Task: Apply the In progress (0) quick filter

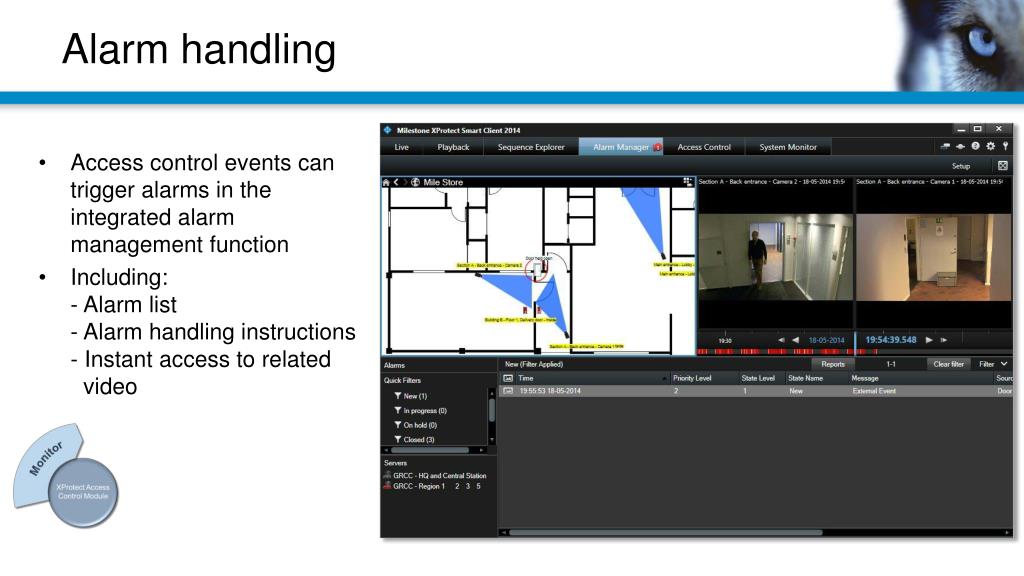Action: 421,411
